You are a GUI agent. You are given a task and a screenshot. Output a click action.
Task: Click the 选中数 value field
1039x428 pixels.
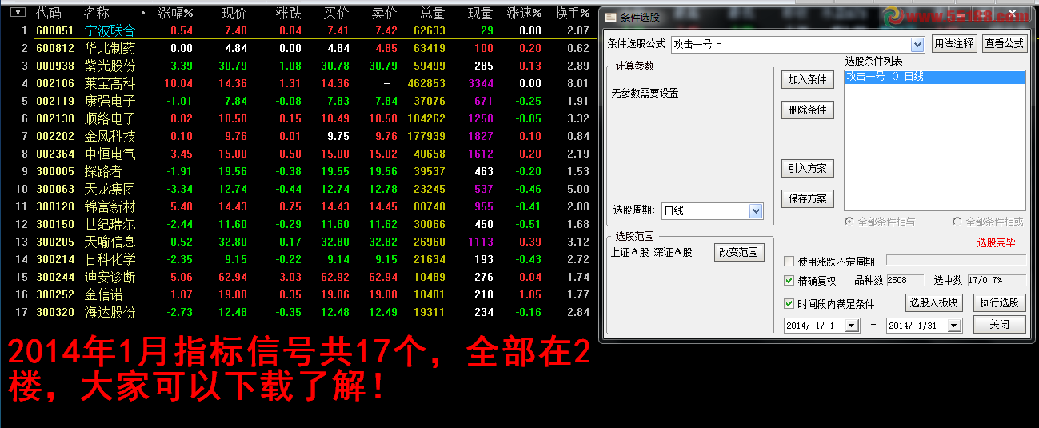[x=997, y=280]
